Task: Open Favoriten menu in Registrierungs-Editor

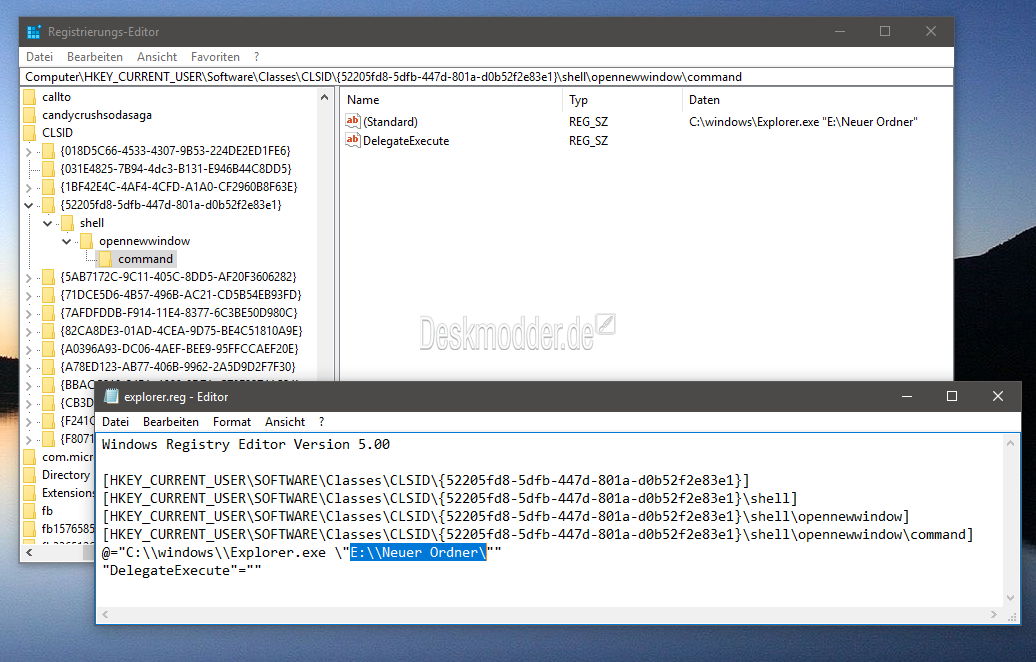Action: pos(215,57)
